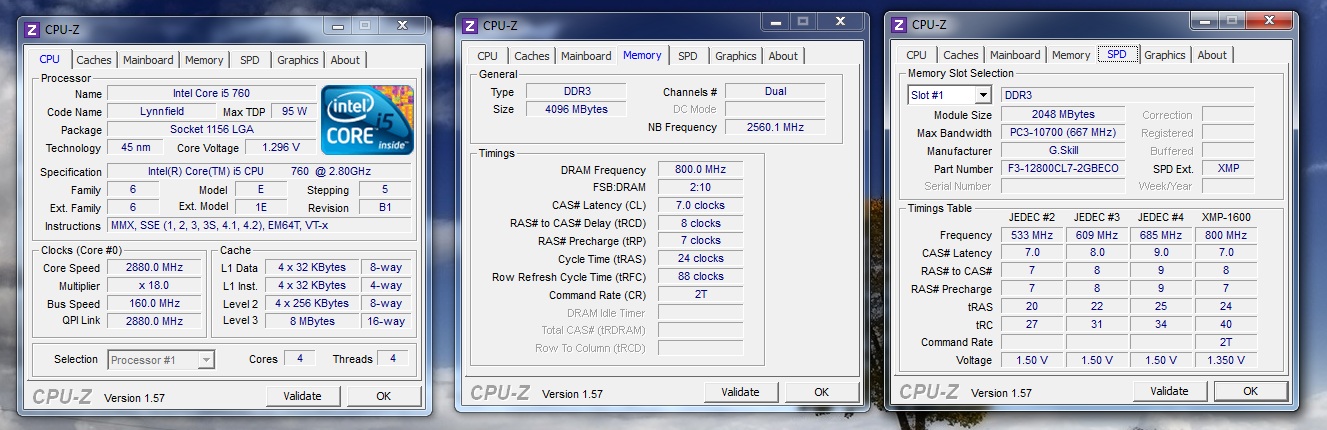Click the memory Size value '4096 MBytes'
The height and width of the screenshot is (430, 1327).
tap(576, 109)
